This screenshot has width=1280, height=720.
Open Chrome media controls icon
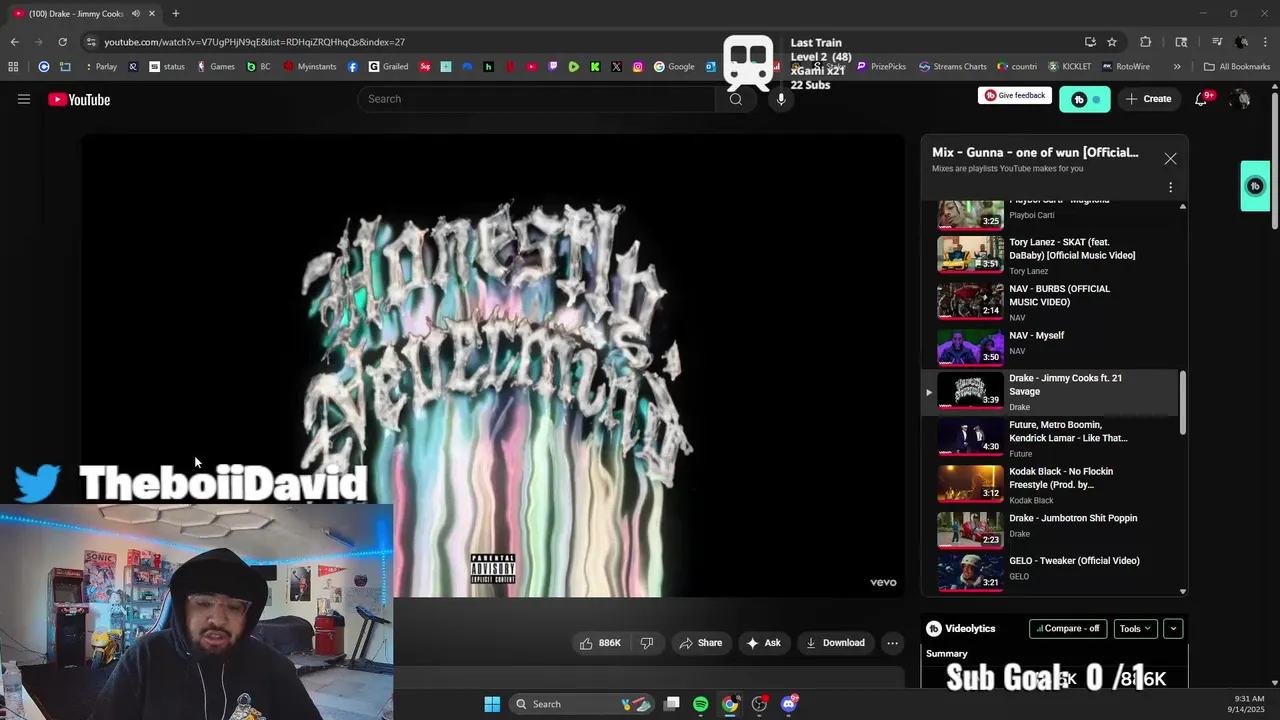pos(1217,42)
